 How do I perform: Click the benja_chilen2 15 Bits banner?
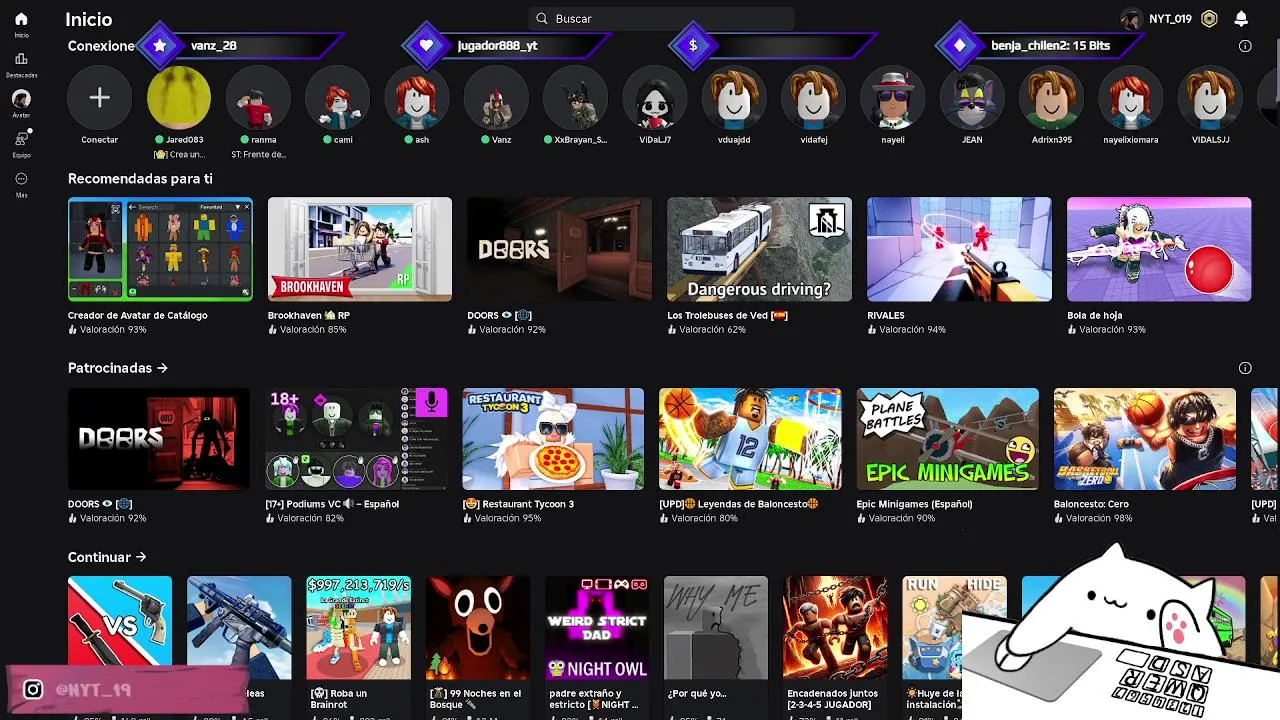[1040, 46]
